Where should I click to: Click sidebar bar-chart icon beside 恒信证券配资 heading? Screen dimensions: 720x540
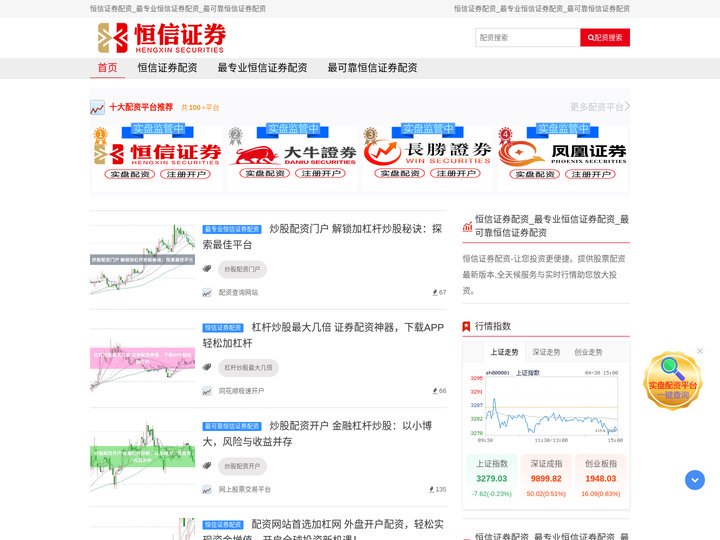tap(467, 226)
